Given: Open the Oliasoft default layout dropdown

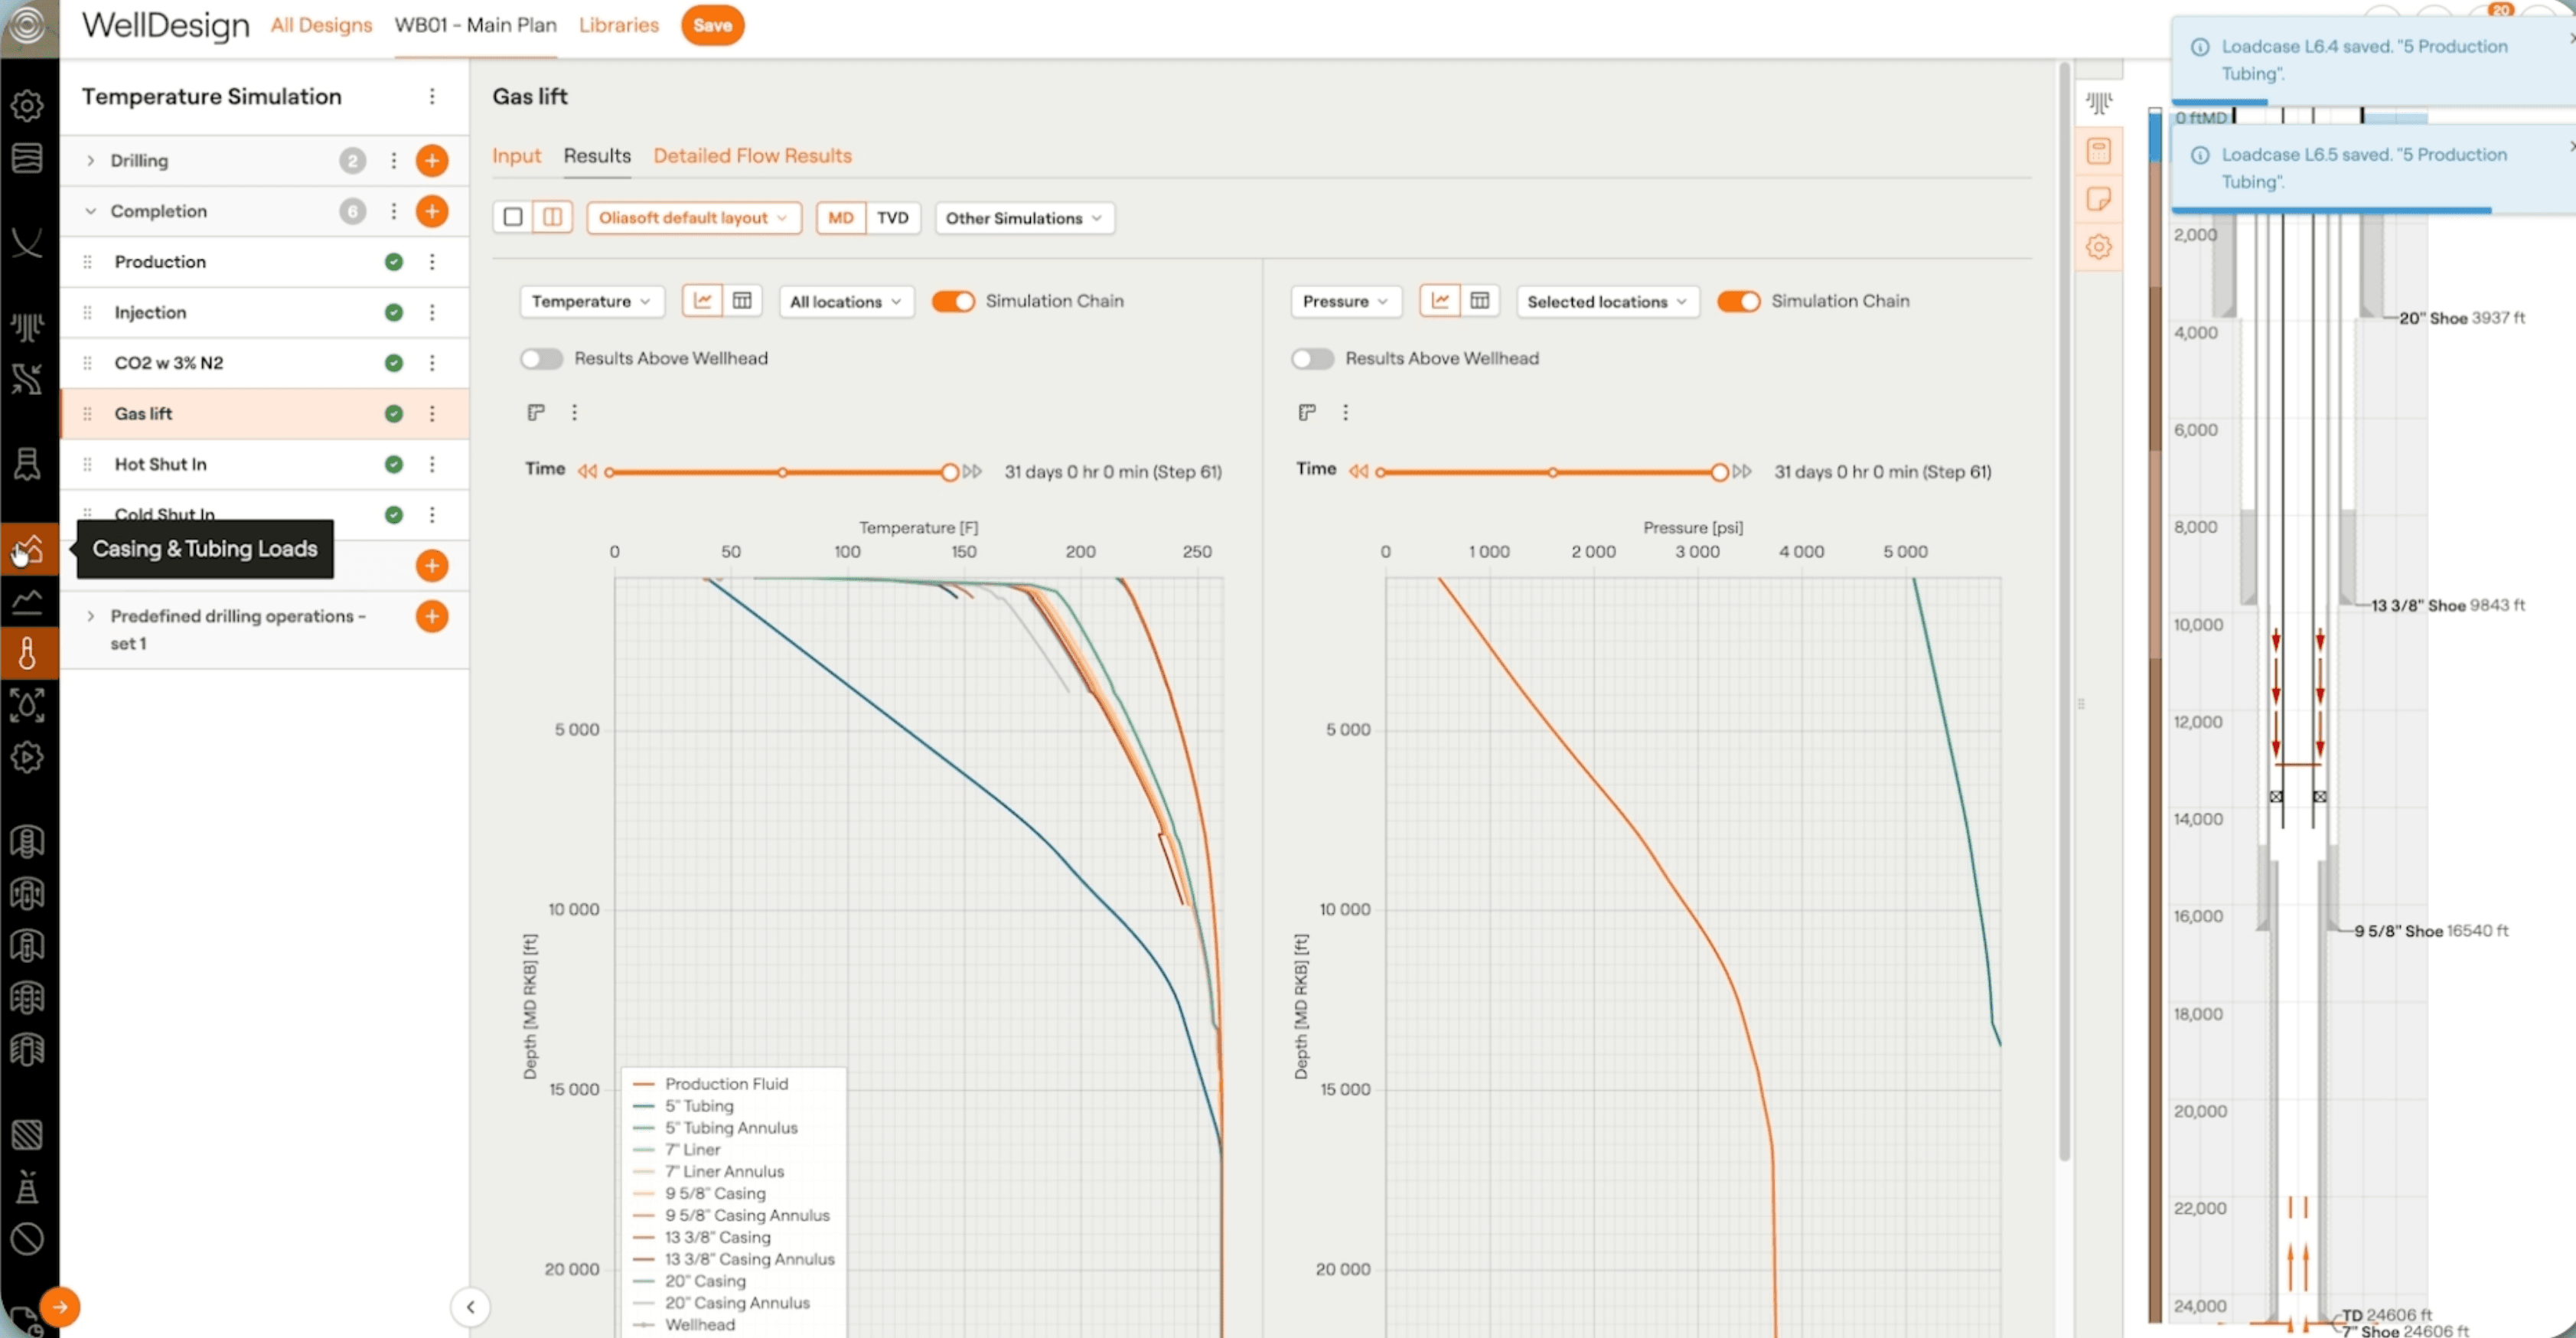Looking at the screenshot, I should click(x=693, y=218).
